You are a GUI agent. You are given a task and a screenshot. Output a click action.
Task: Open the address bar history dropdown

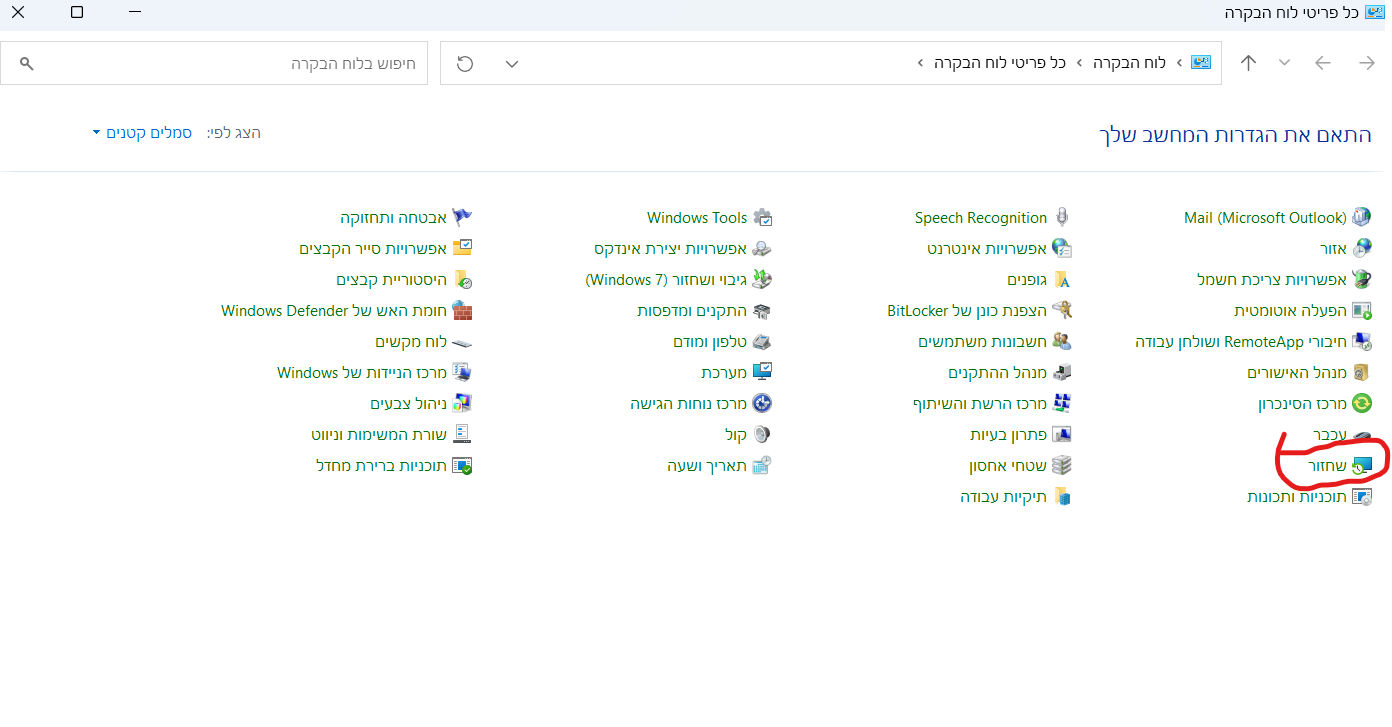[512, 64]
